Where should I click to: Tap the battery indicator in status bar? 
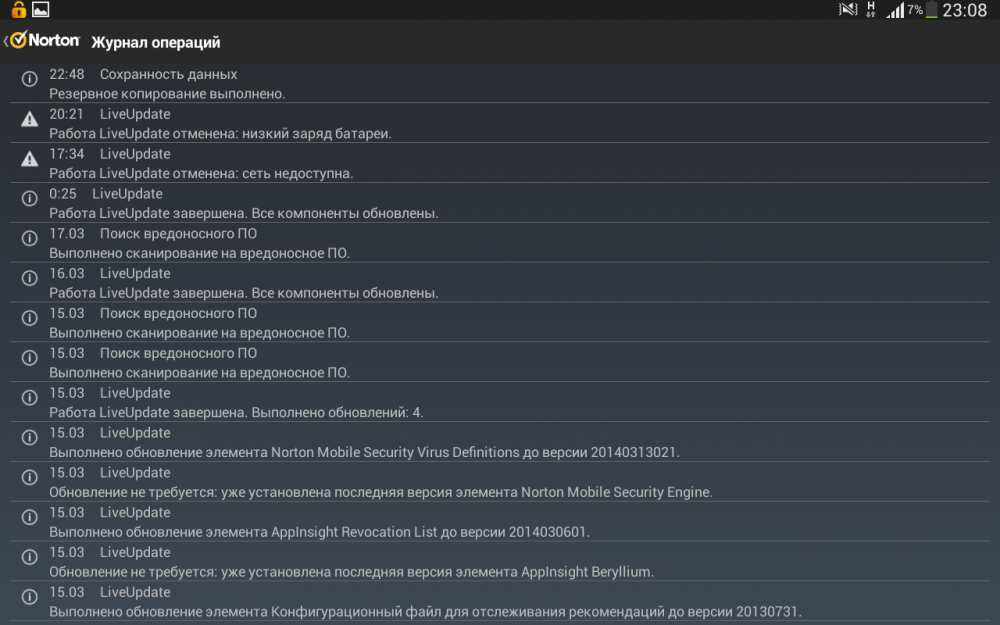932,10
